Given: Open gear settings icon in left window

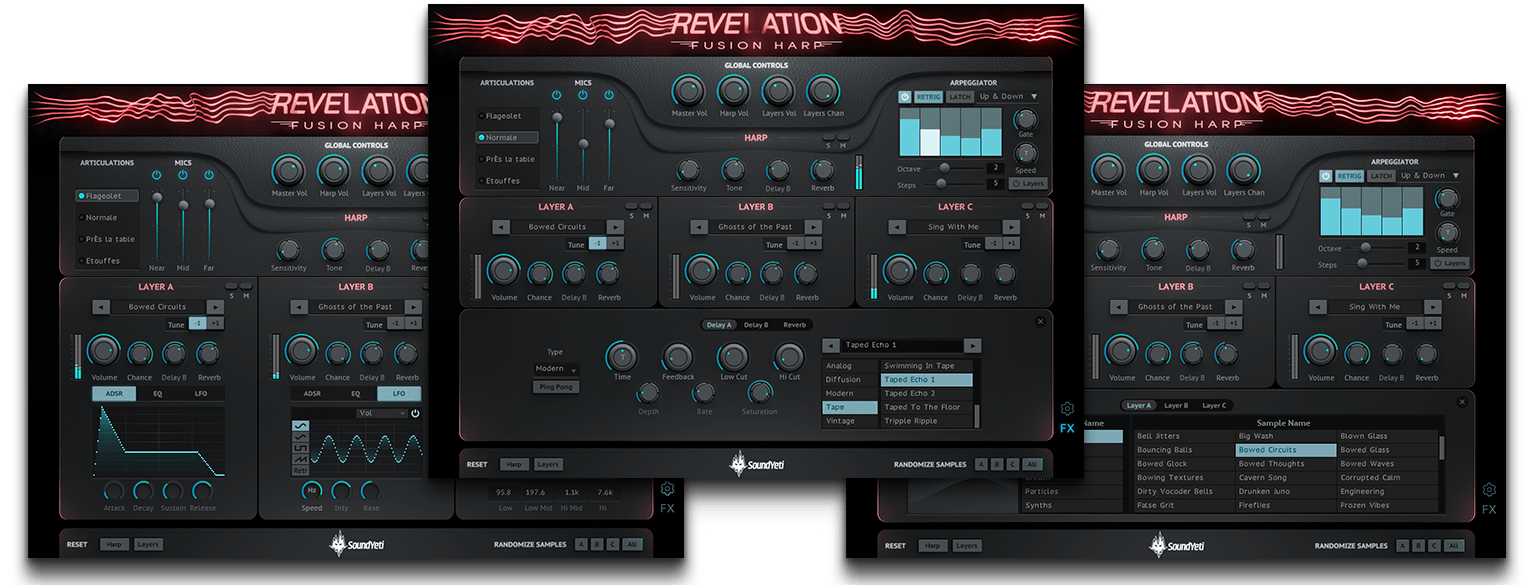Looking at the screenshot, I should click(668, 489).
